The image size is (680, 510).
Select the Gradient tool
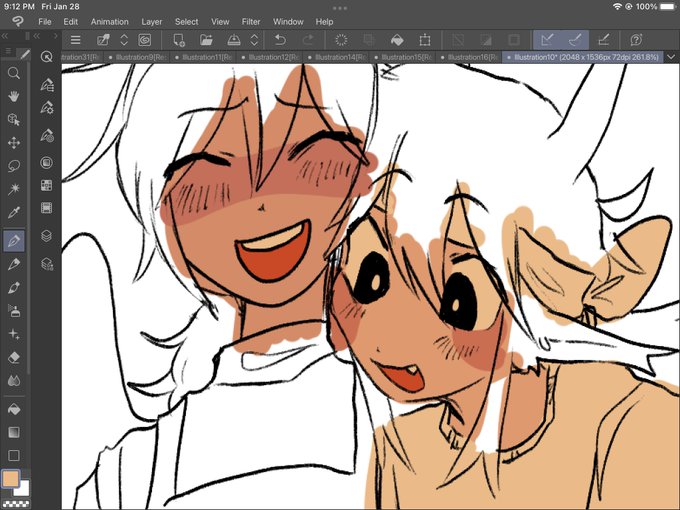[x=14, y=432]
